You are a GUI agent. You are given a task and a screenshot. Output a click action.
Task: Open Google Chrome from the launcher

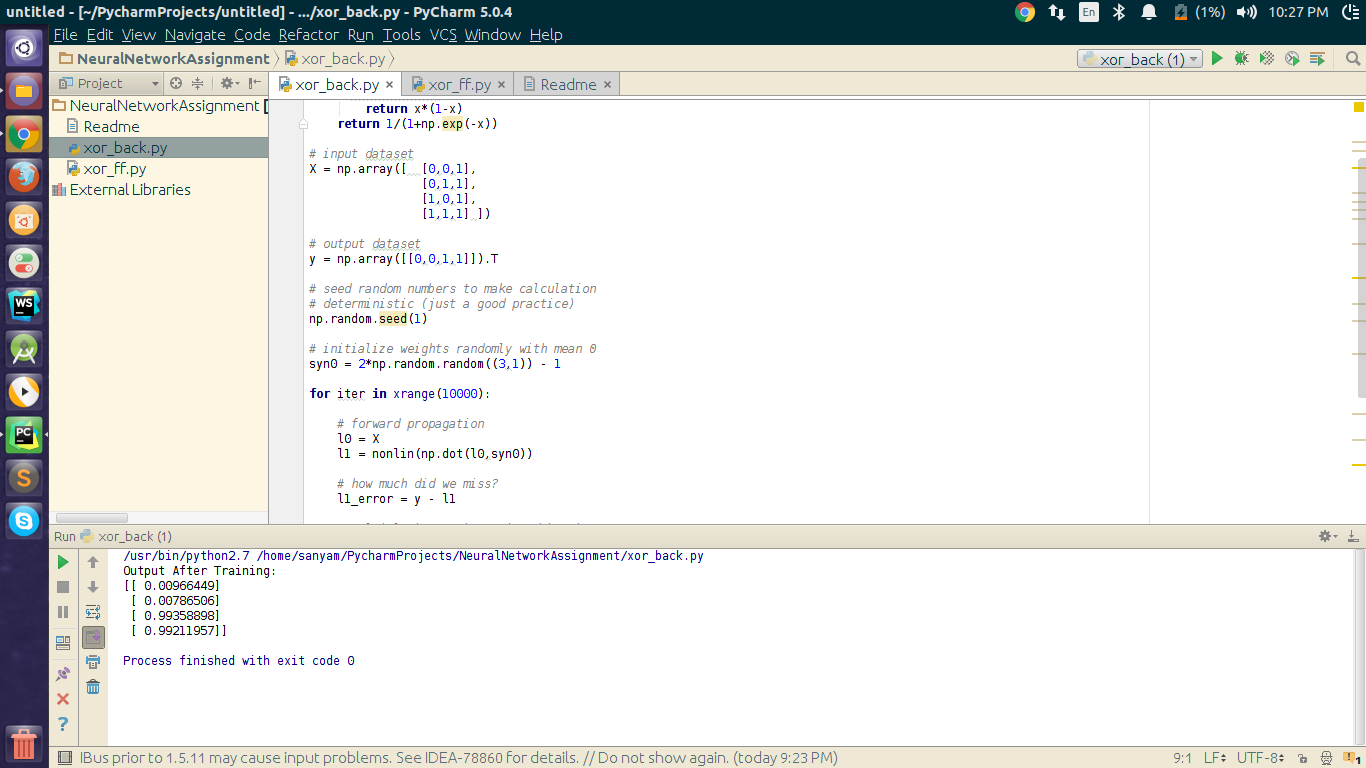(24, 134)
